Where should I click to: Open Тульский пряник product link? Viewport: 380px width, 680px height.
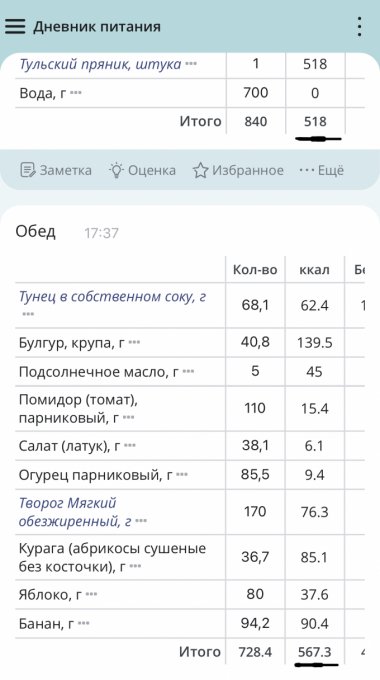tap(100, 64)
